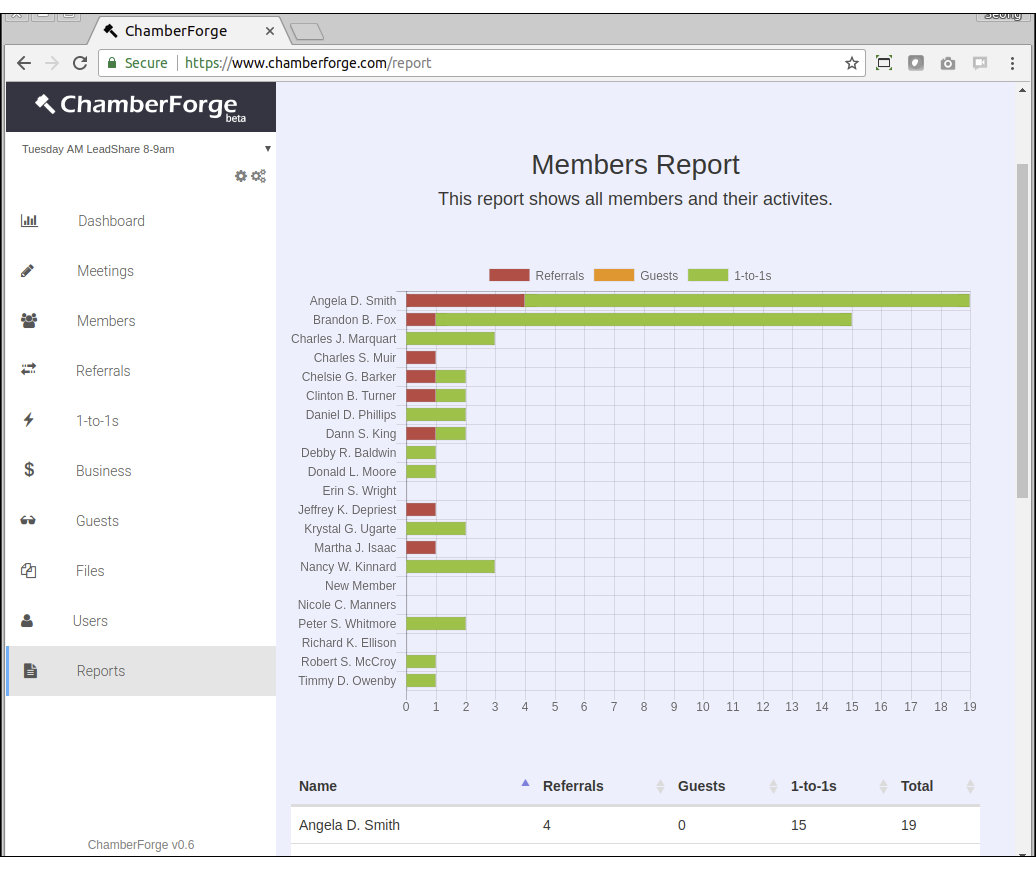The width and height of the screenshot is (1036, 870).
Task: Click the Guests eyeglasses icon
Action: pyautogui.click(x=29, y=520)
